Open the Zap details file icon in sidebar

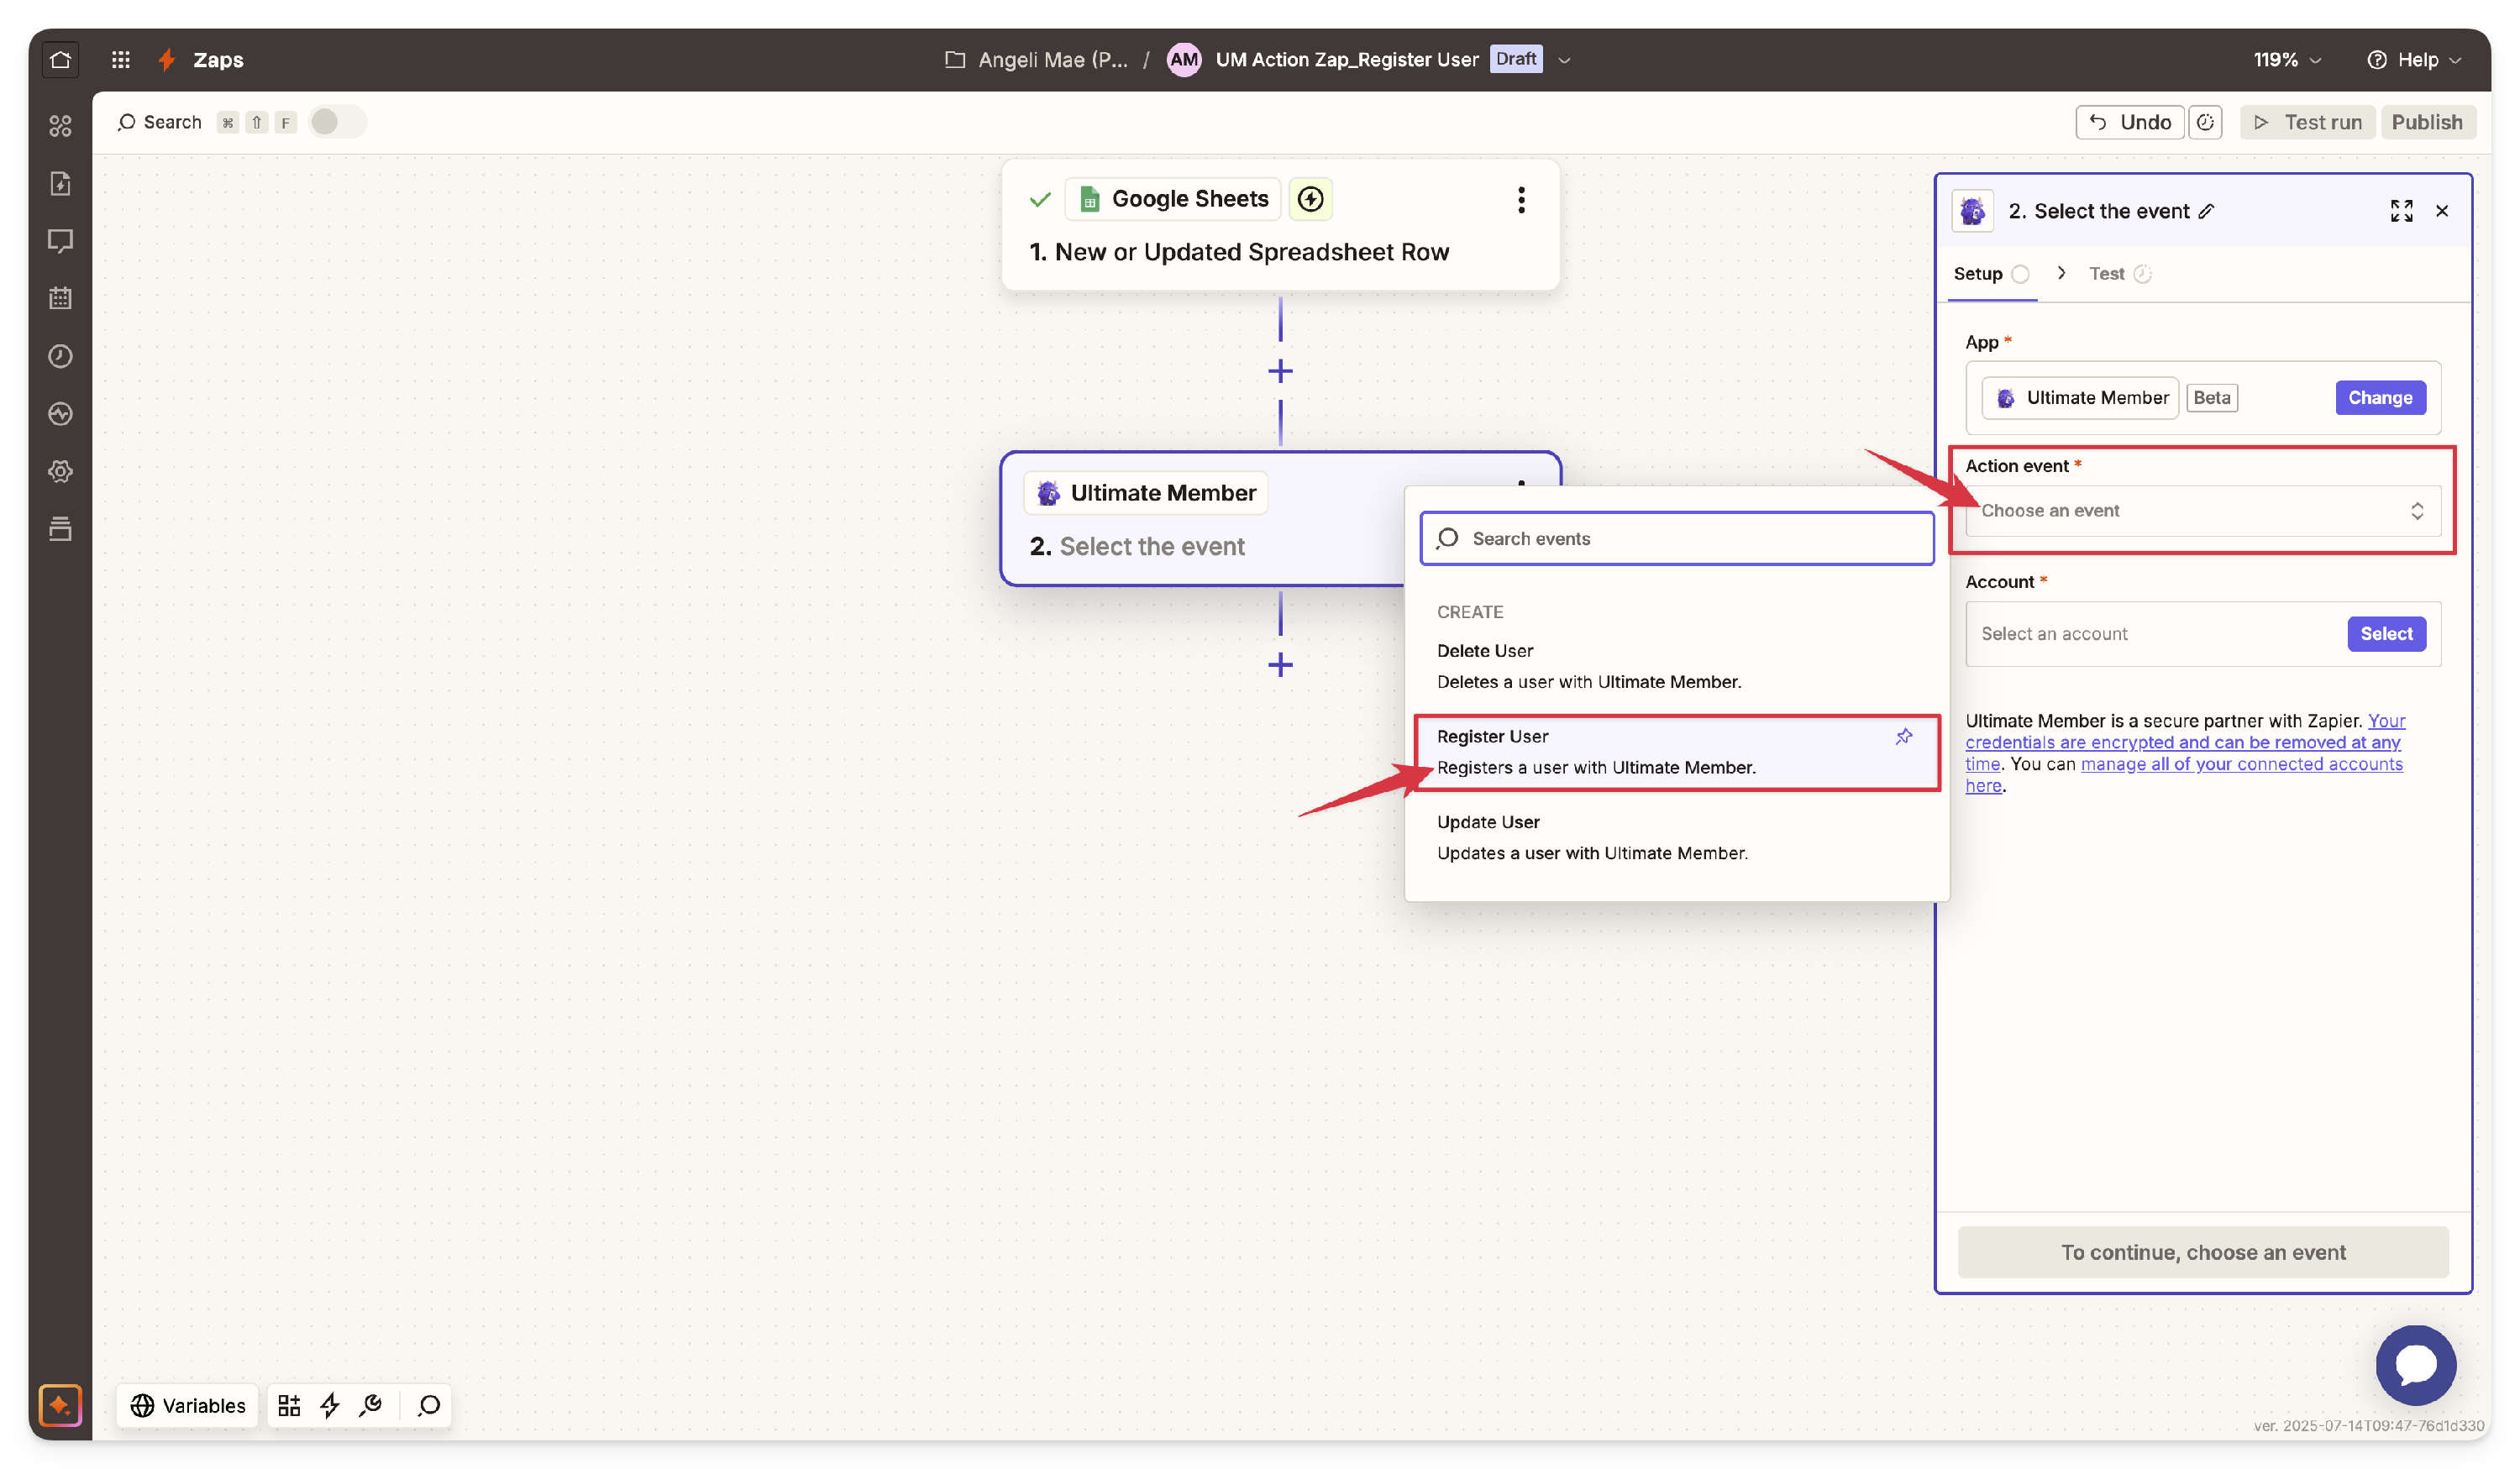point(61,184)
